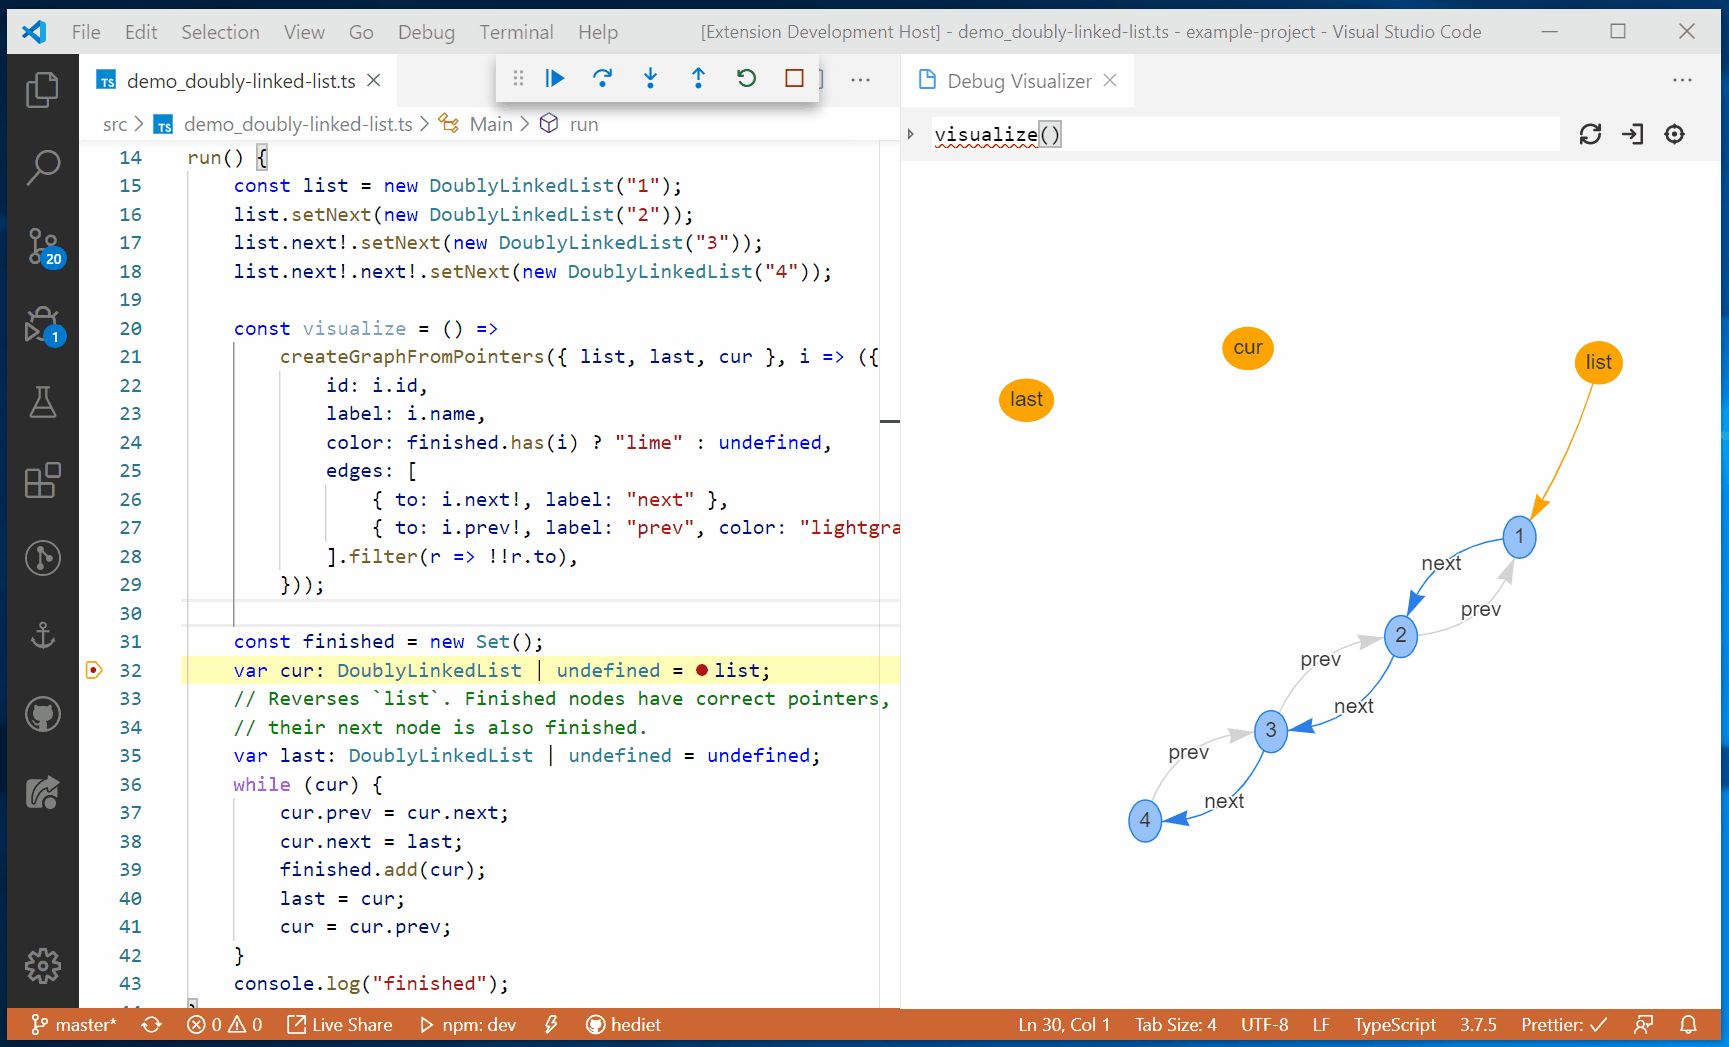Stop the debugging session

click(x=794, y=78)
